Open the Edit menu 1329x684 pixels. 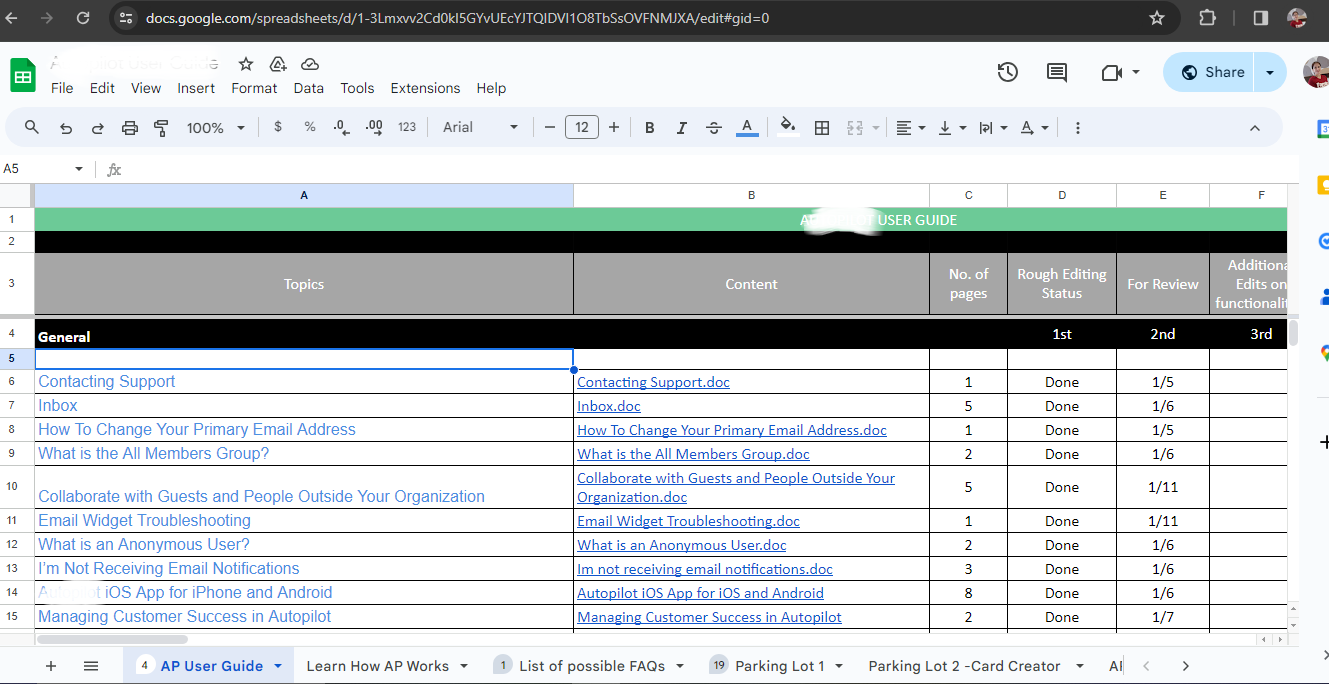[102, 88]
